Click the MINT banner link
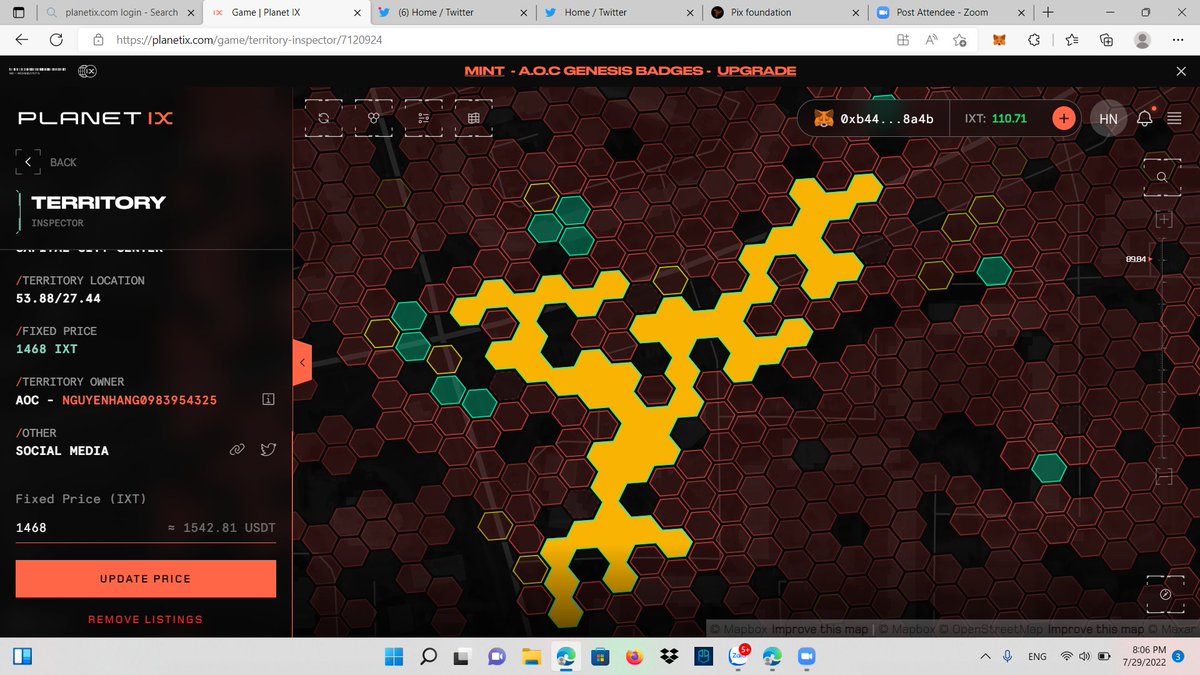 point(484,71)
